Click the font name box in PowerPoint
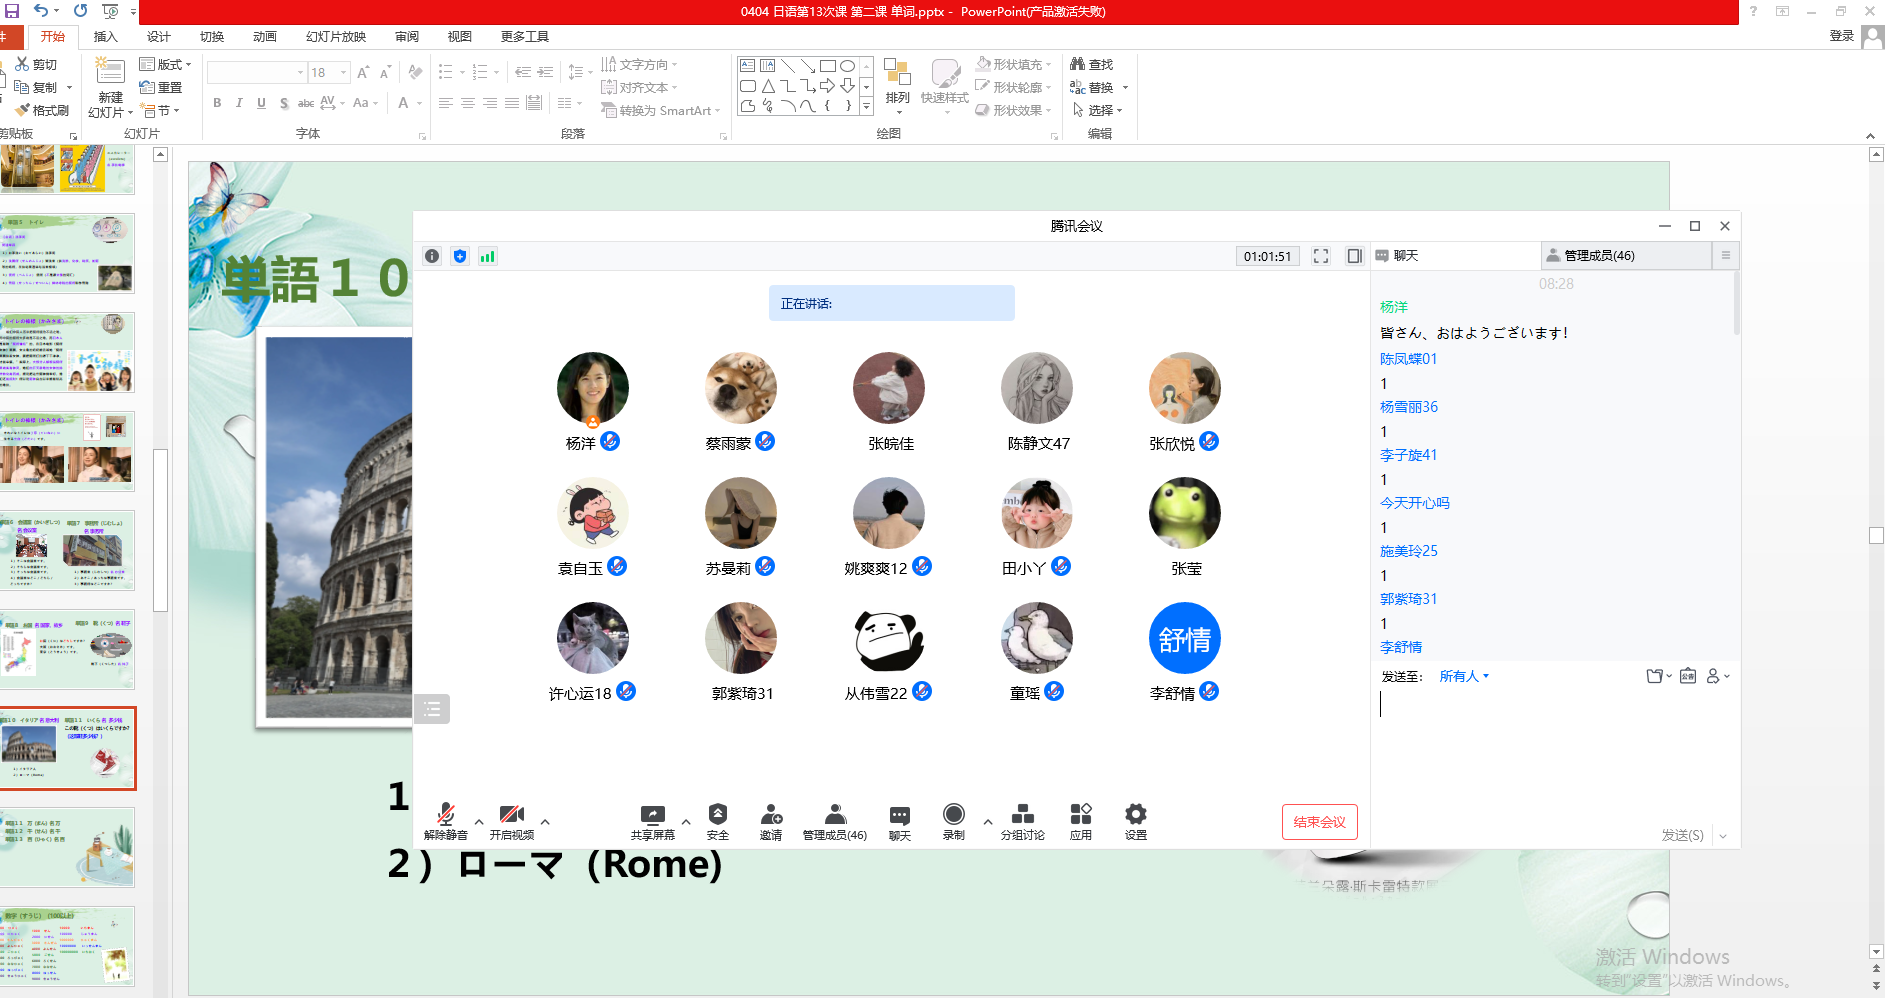This screenshot has height=998, width=1885. tap(256, 72)
